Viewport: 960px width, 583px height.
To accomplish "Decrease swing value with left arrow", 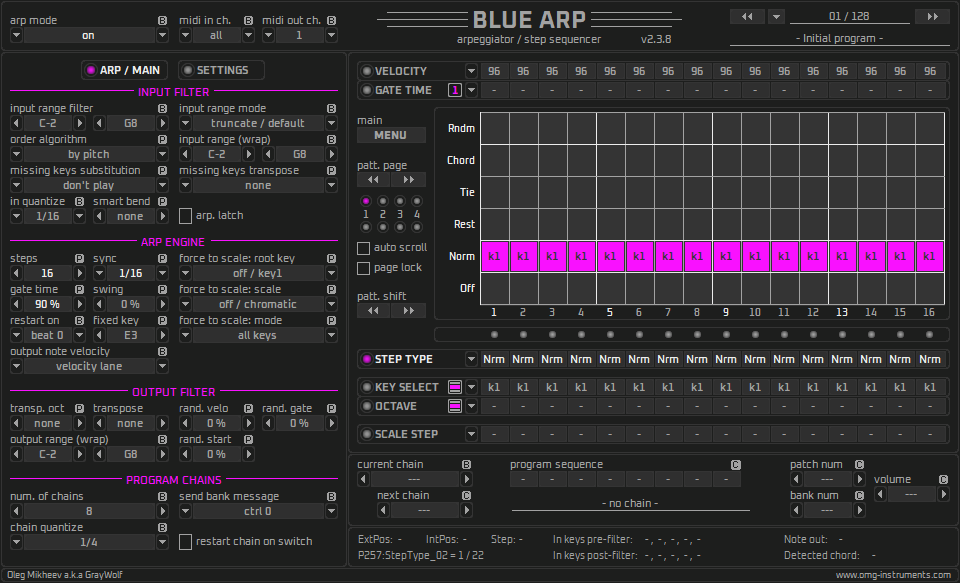I will coord(99,304).
